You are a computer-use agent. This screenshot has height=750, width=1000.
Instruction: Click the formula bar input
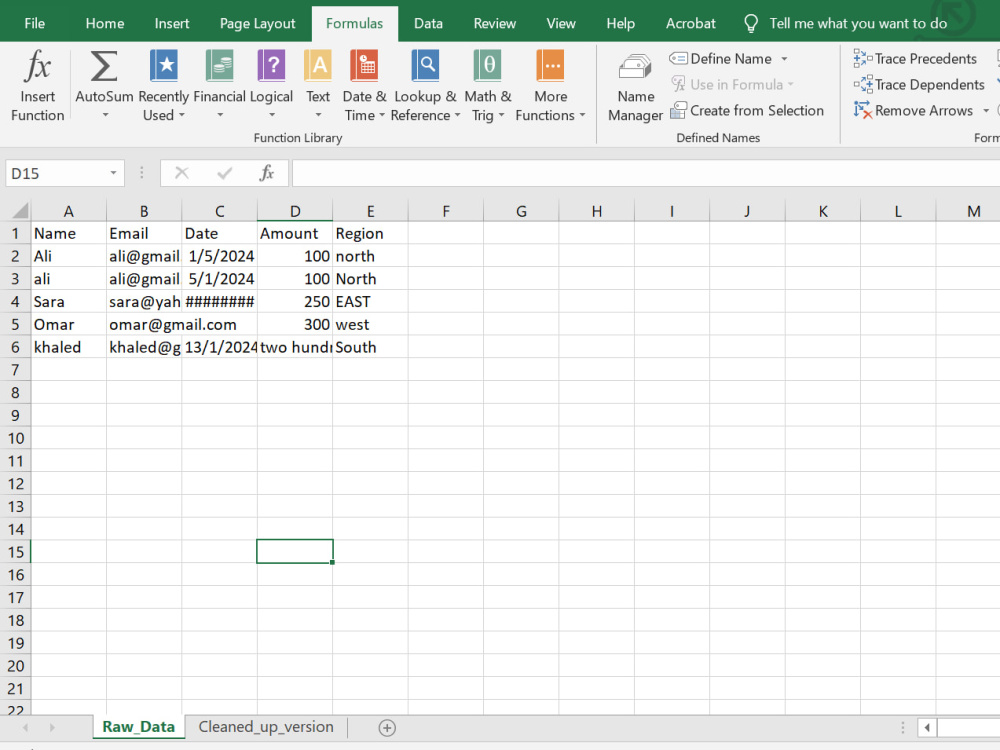pyautogui.click(x=645, y=173)
